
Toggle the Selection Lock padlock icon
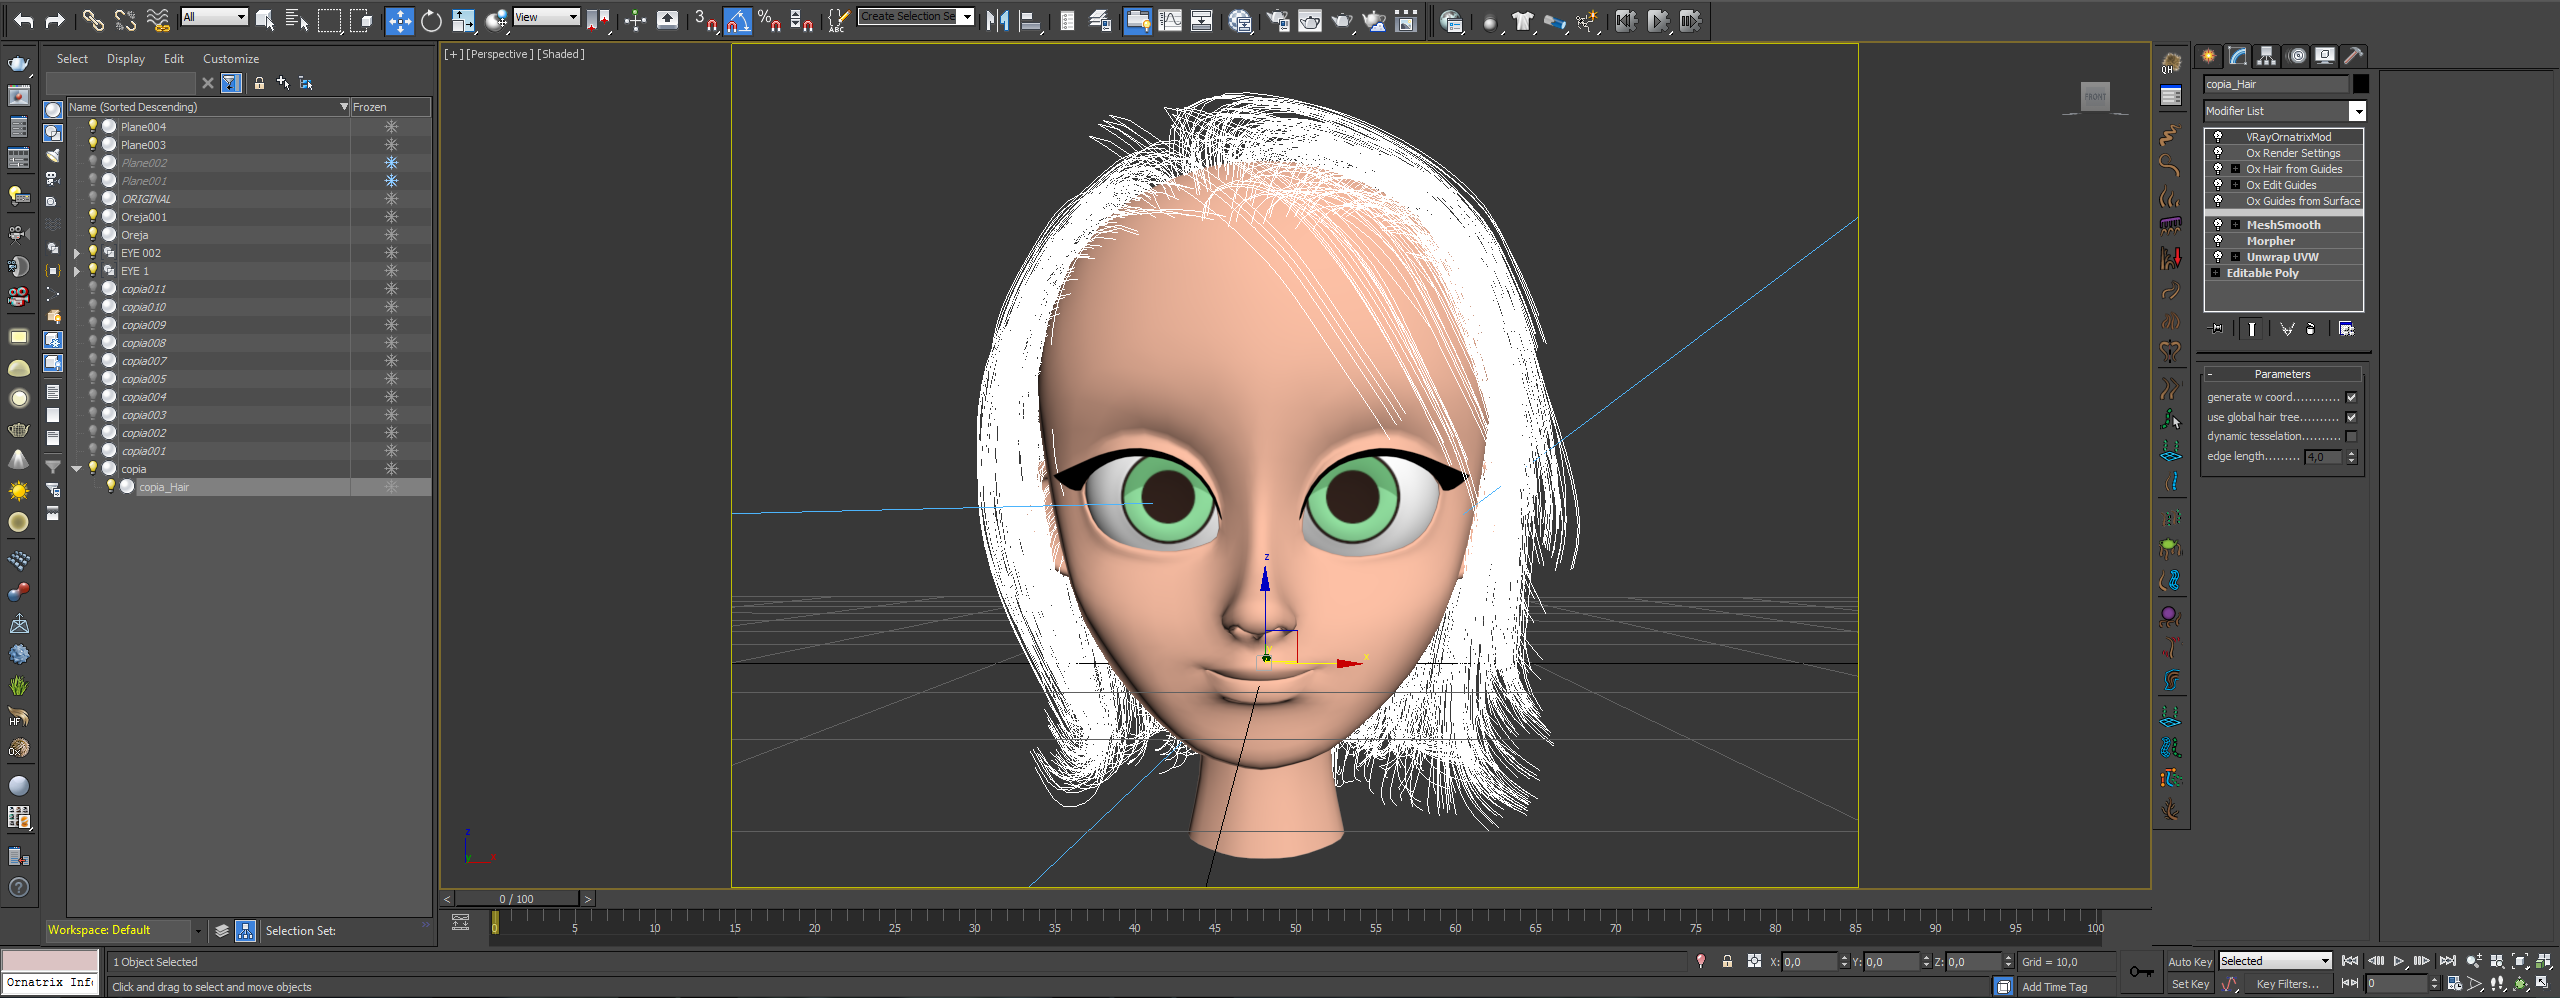tap(1727, 961)
